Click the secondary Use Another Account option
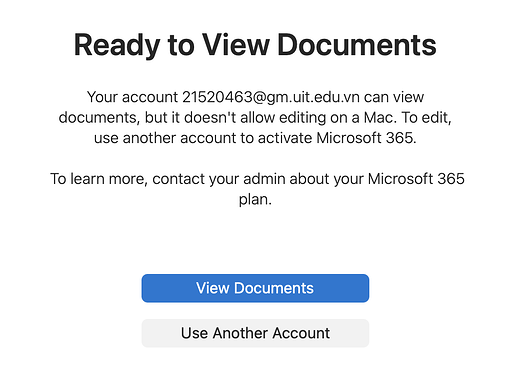 255,333
